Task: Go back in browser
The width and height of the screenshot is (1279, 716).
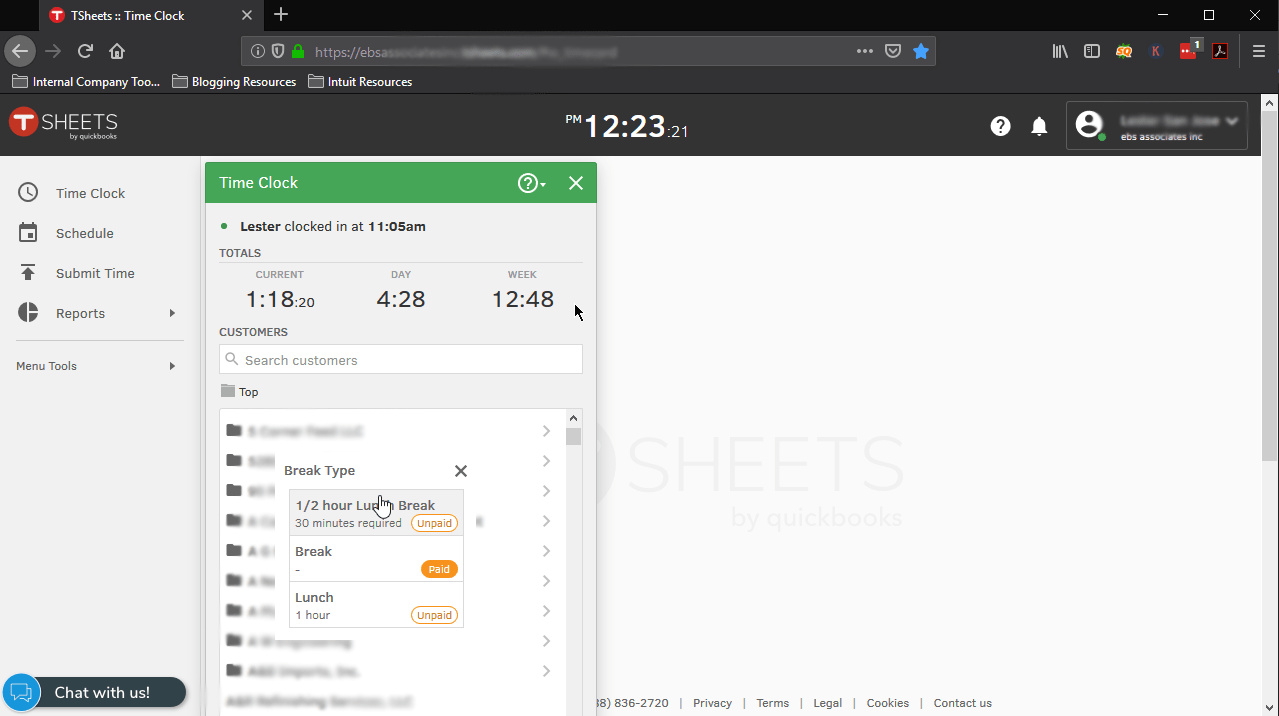Action: tap(20, 51)
